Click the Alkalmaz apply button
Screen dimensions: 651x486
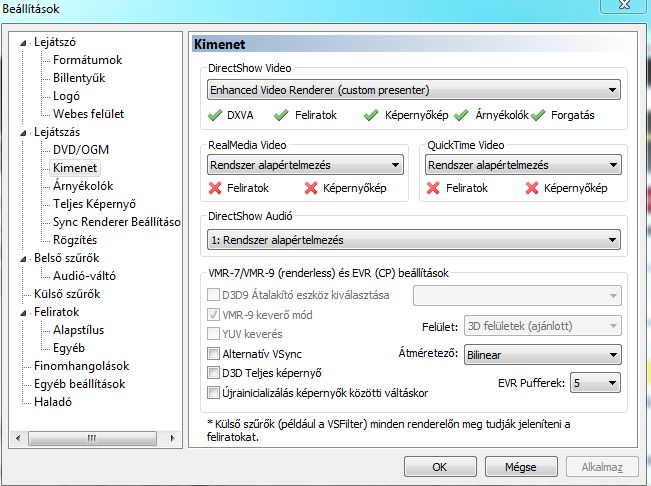(x=602, y=467)
